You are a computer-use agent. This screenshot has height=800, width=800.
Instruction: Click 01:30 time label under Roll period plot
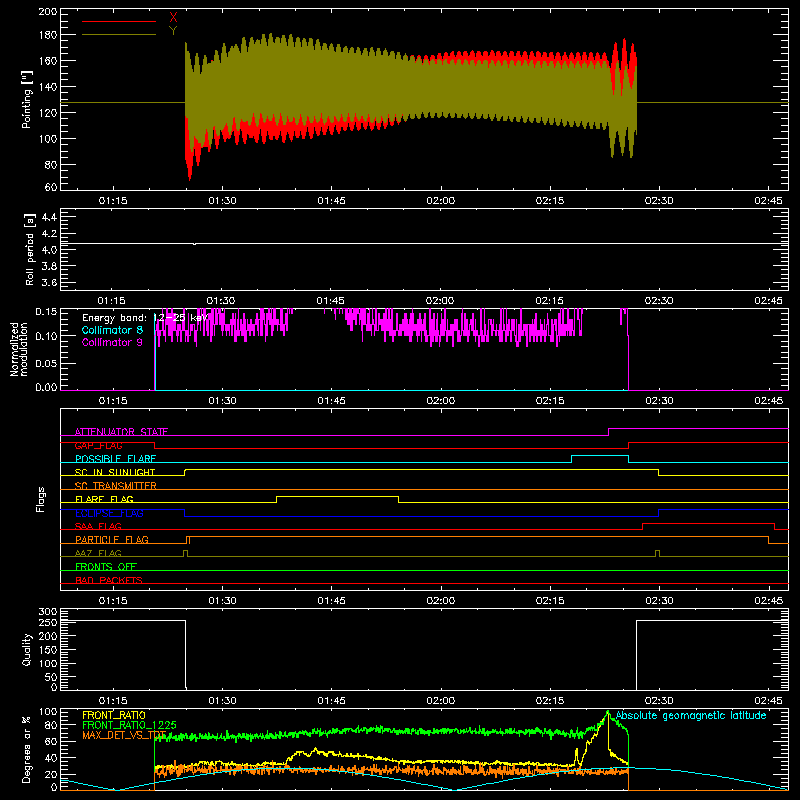pyautogui.click(x=221, y=301)
